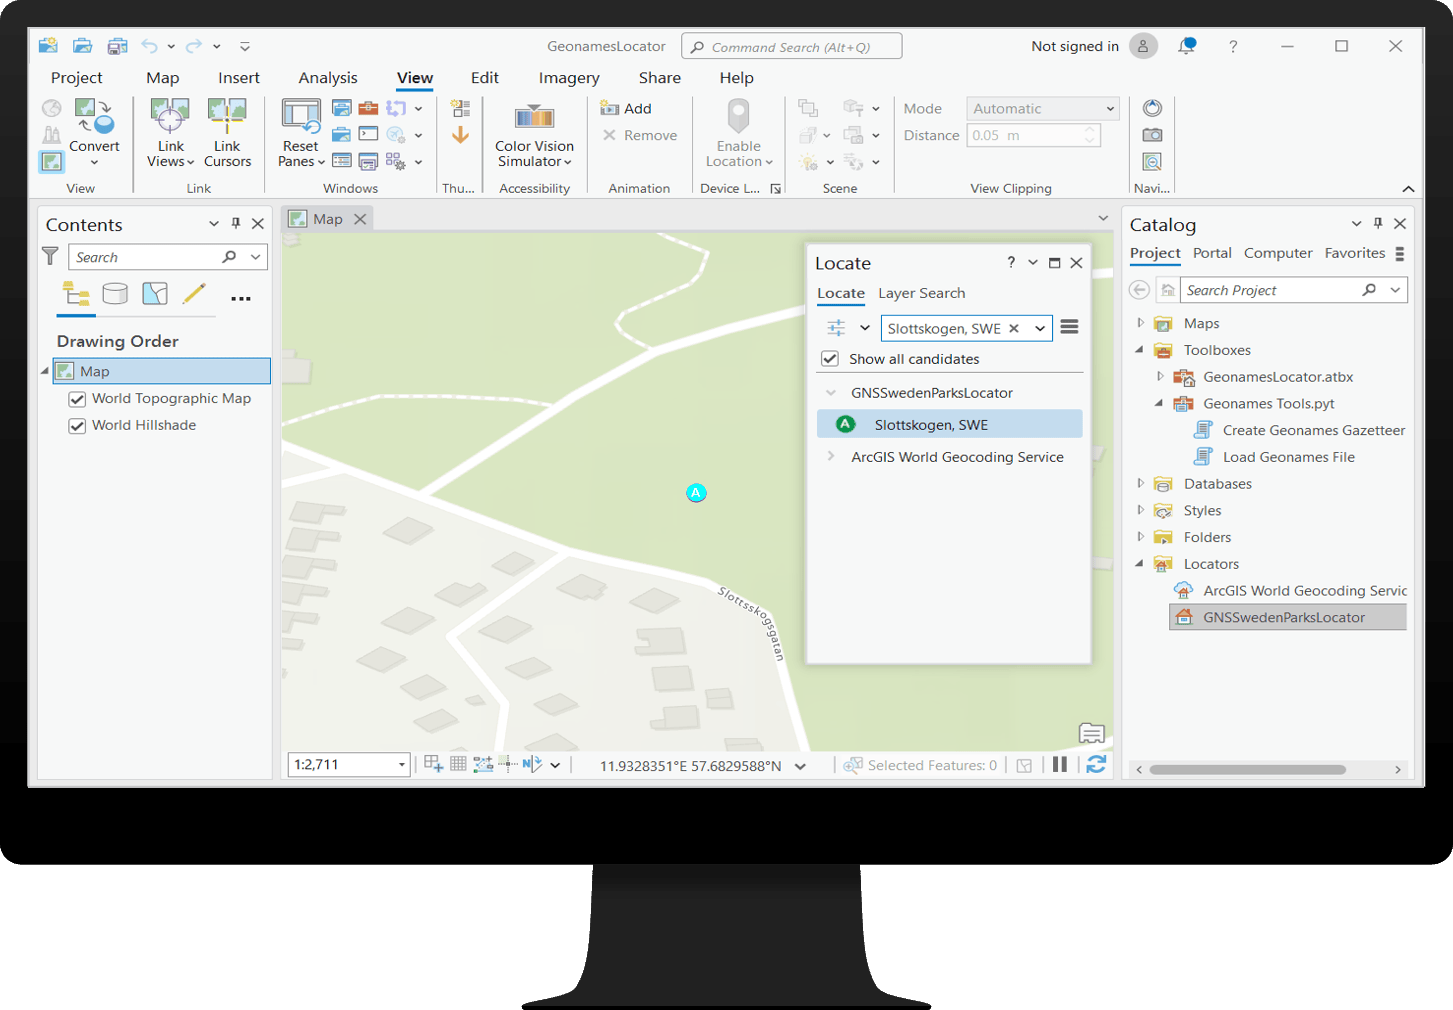Switch to the Imagery ribbon tab
The height and width of the screenshot is (1010, 1453).
(569, 78)
